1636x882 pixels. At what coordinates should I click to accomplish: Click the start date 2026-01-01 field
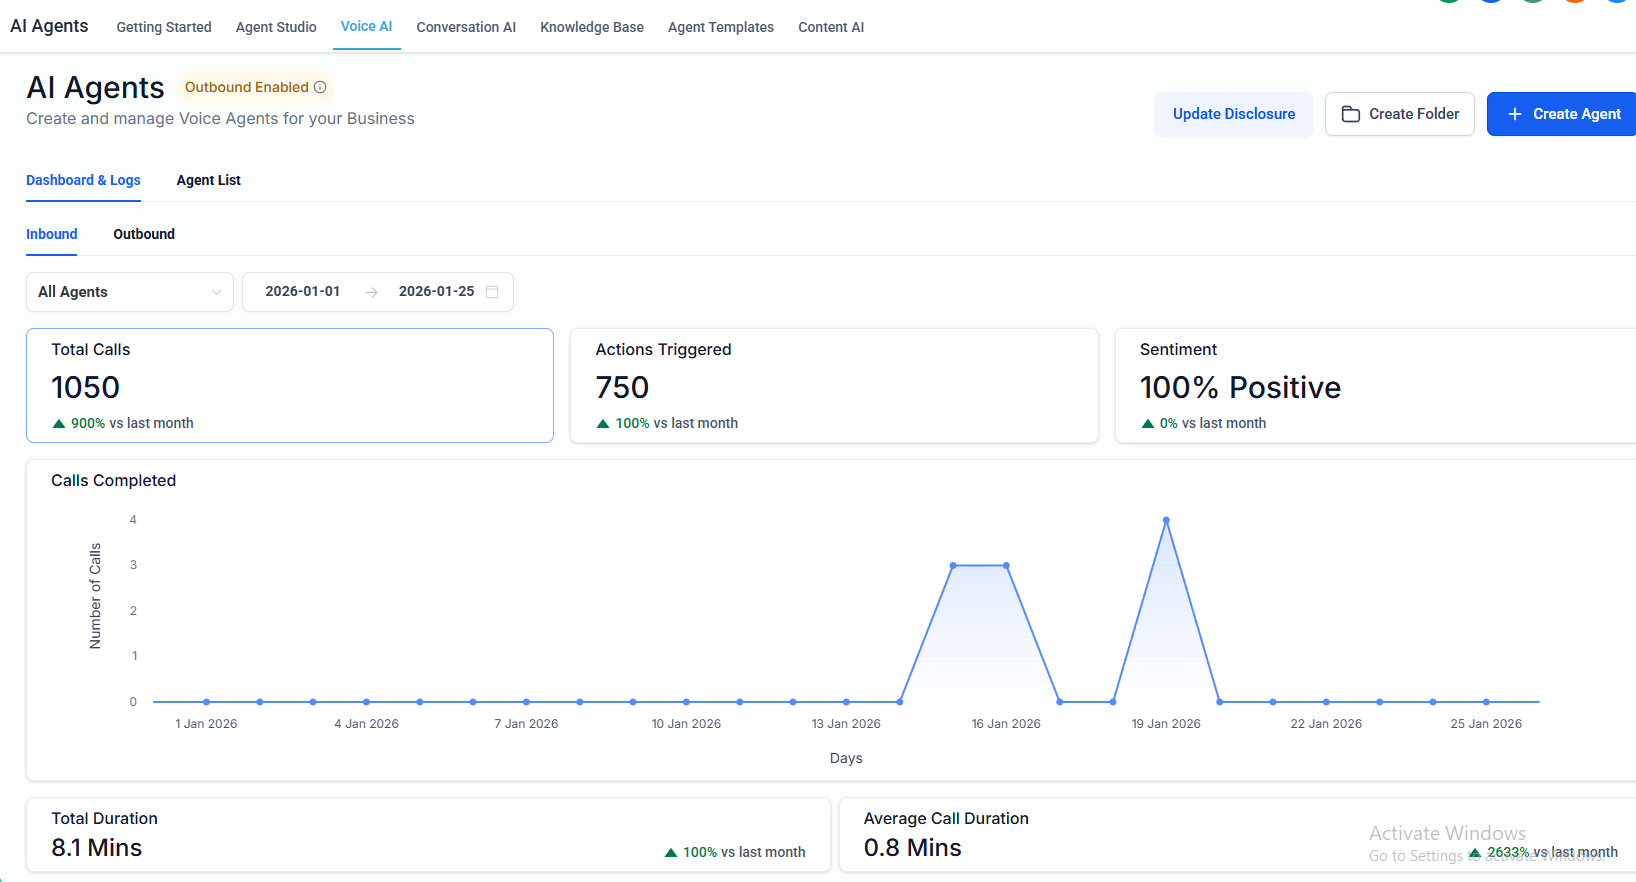tap(302, 292)
